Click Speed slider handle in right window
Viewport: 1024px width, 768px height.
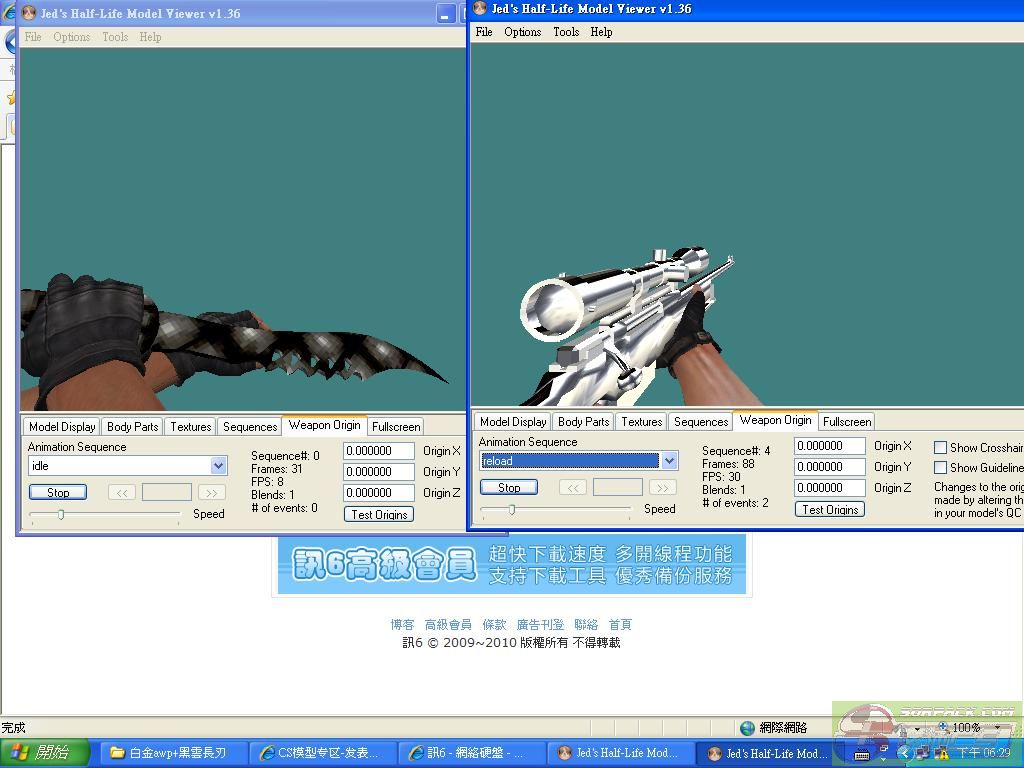512,509
